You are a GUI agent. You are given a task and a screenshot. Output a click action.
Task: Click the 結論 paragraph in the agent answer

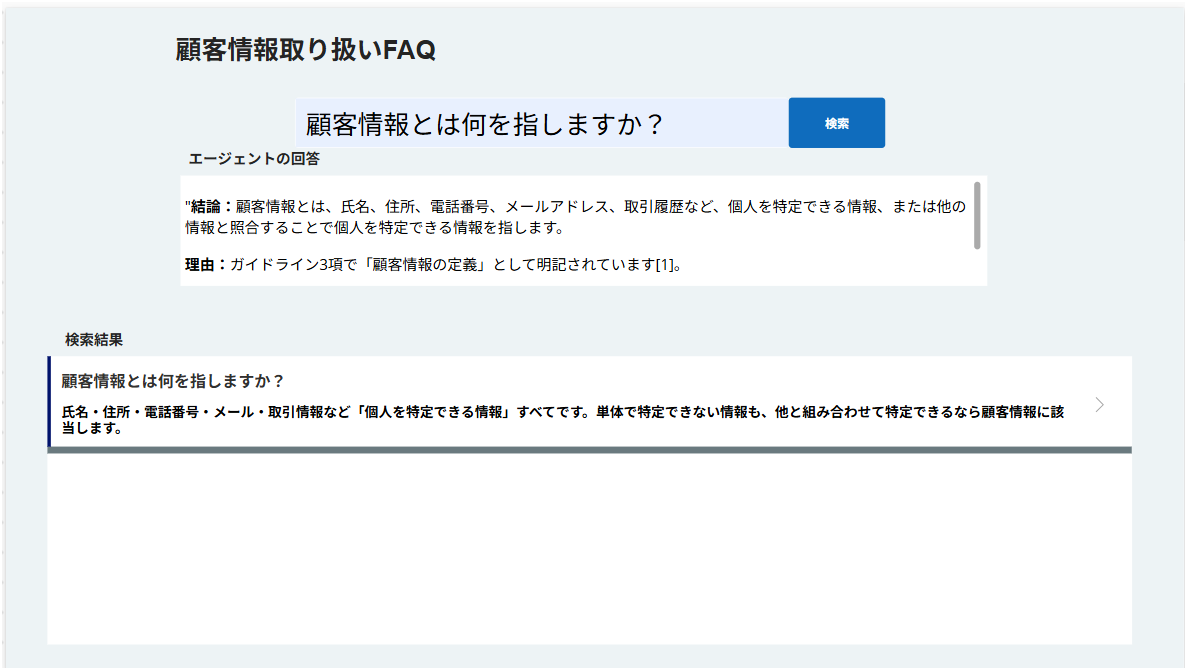coord(575,217)
